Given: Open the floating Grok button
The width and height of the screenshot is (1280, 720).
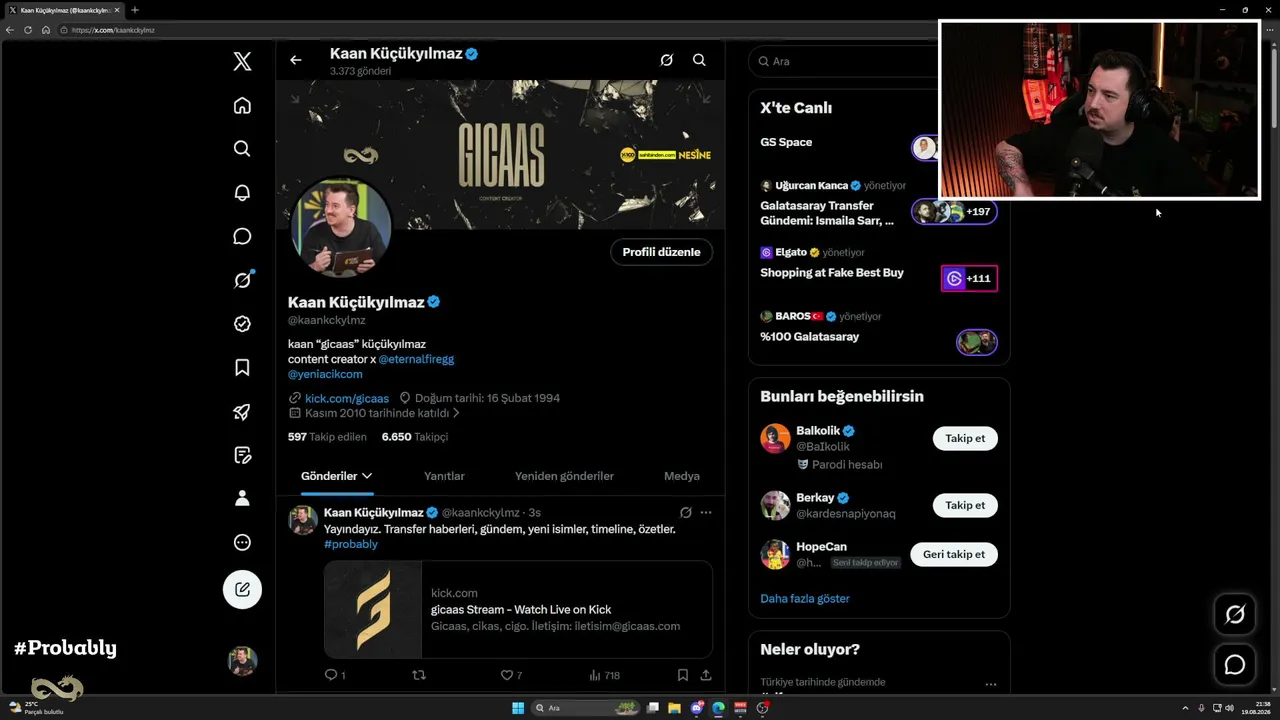Looking at the screenshot, I should tap(1235, 615).
